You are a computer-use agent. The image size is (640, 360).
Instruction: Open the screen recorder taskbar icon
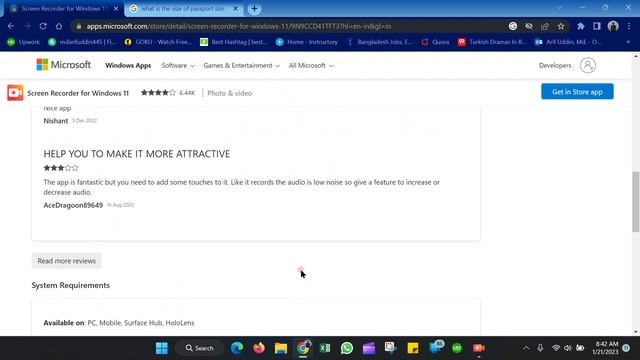(x=479, y=348)
